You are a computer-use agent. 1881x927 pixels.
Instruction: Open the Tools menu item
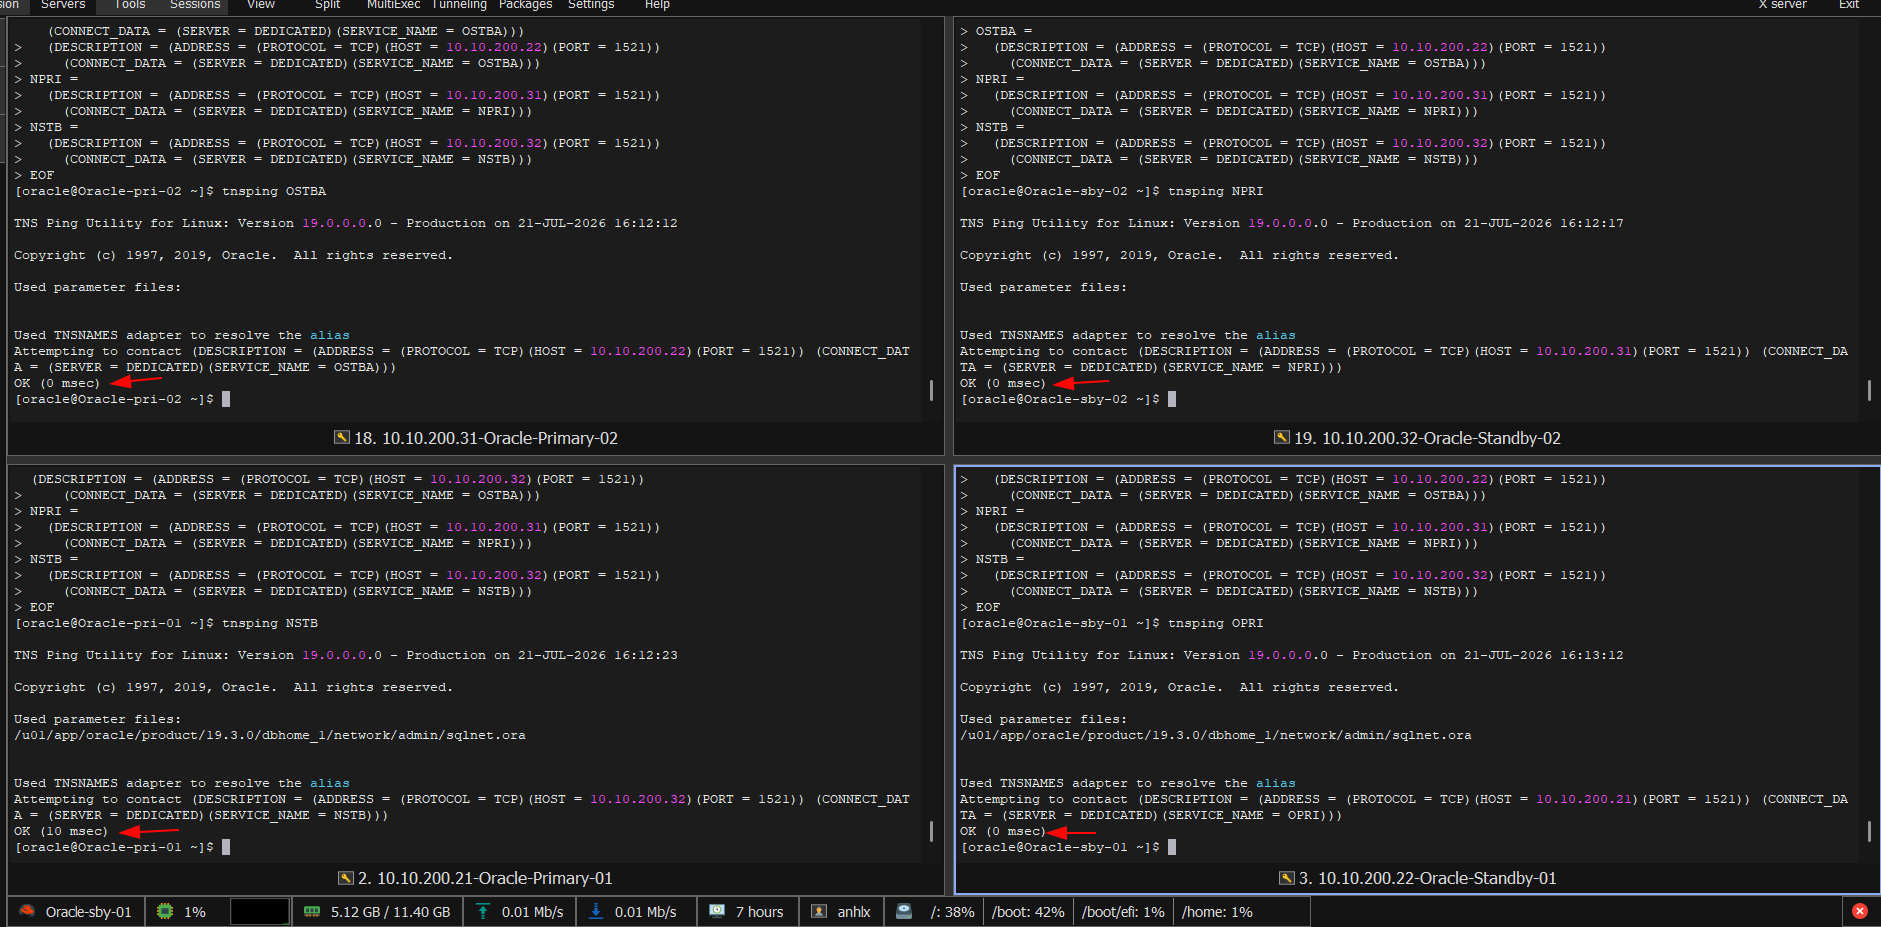pyautogui.click(x=130, y=5)
